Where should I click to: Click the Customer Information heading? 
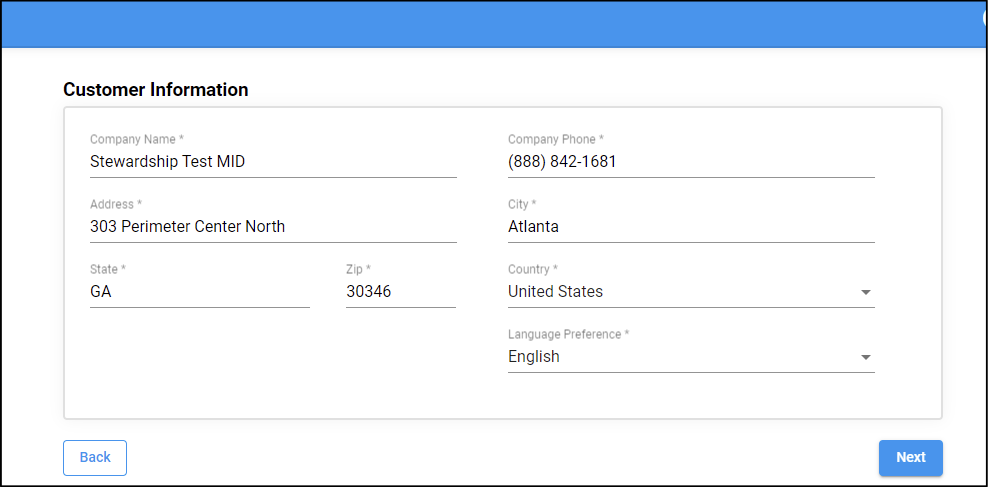coord(156,90)
